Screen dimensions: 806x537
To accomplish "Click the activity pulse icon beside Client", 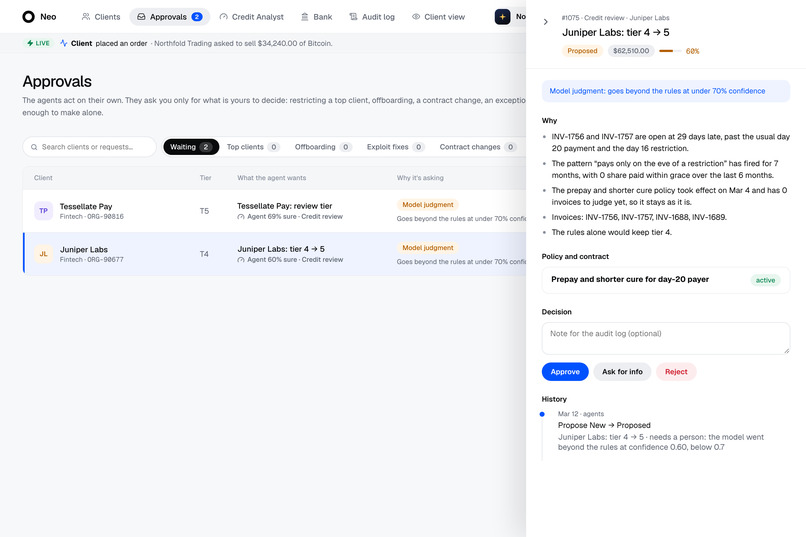I will 64,43.
